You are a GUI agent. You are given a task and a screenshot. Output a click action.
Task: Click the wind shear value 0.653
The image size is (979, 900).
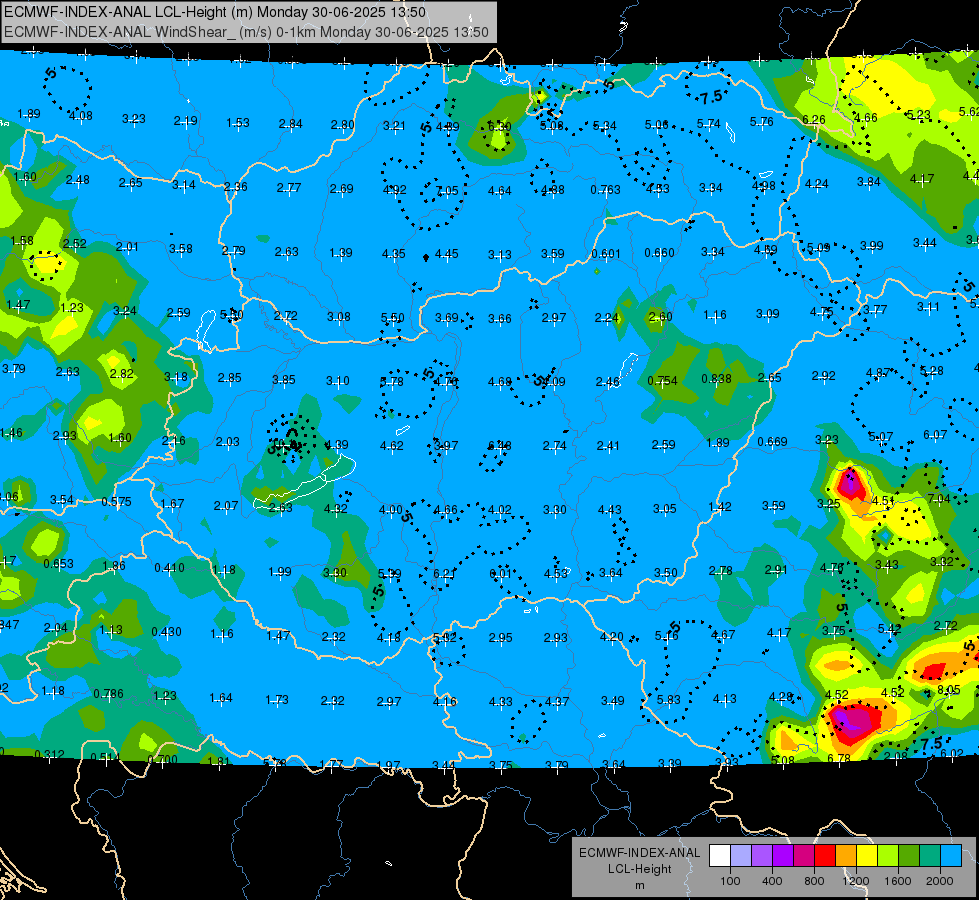59,563
